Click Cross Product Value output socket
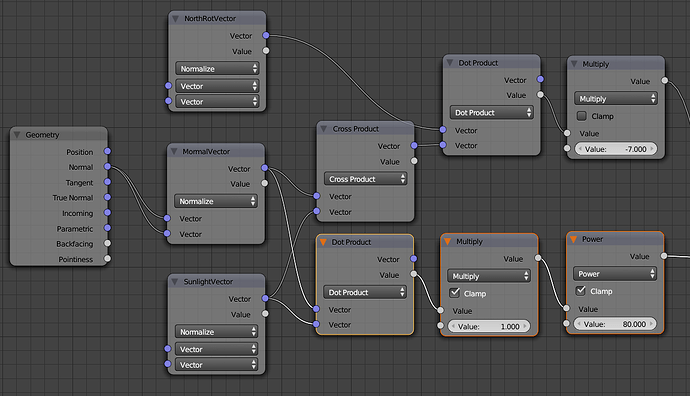Screen dimensions: 690x396 (414, 161)
